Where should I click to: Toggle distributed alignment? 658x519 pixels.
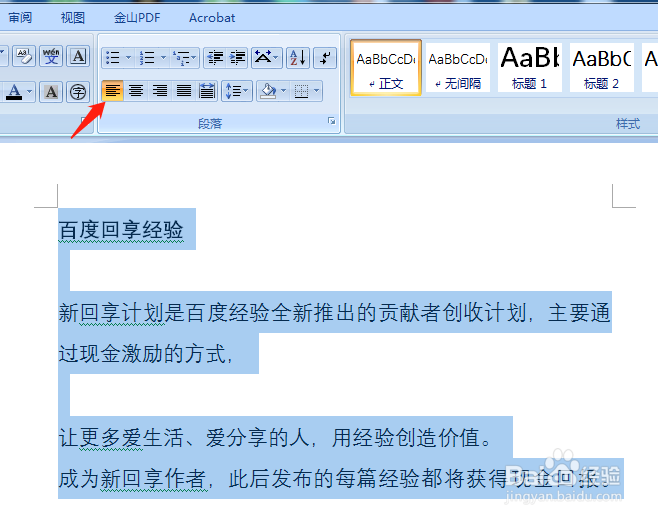pos(207,91)
